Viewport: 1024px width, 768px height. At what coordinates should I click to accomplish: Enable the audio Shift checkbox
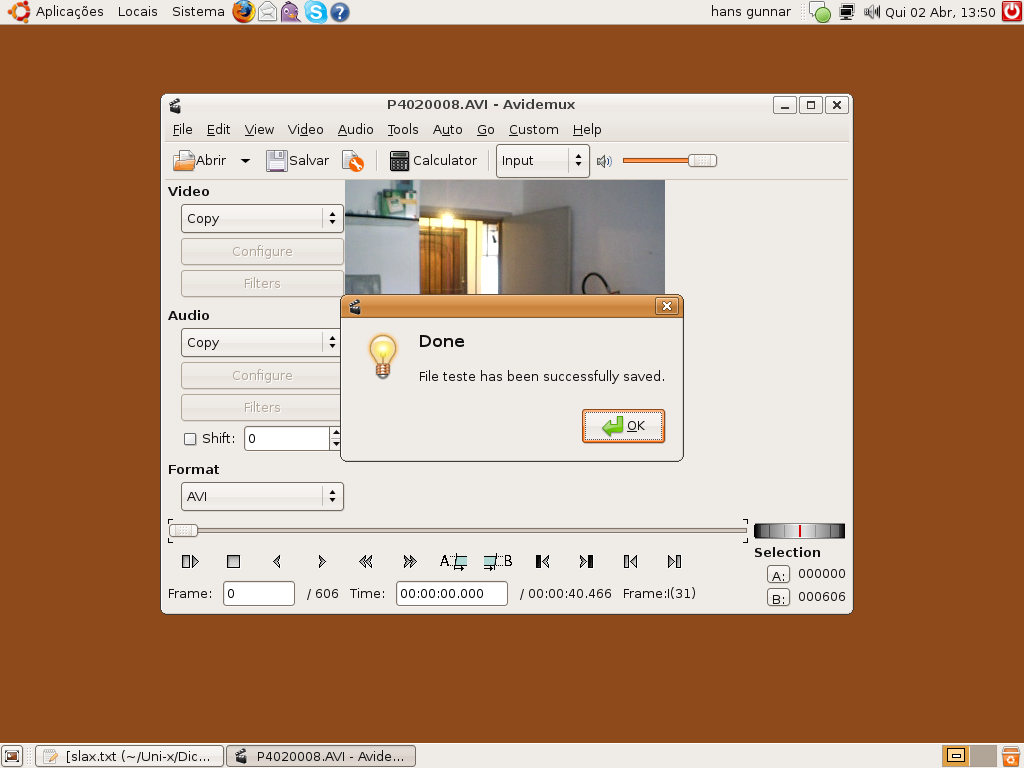pyautogui.click(x=190, y=439)
